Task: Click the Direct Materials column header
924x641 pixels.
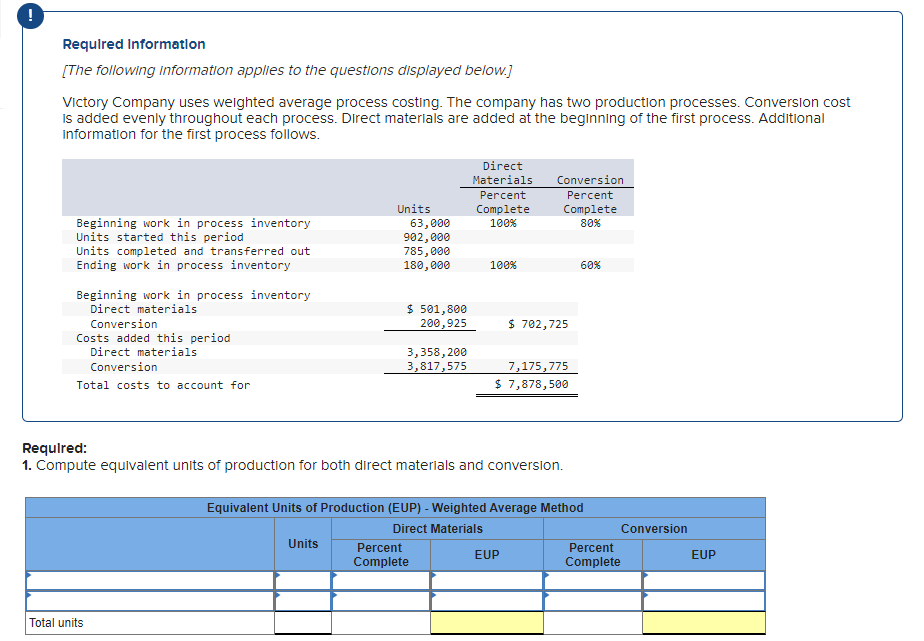Action: click(x=437, y=528)
